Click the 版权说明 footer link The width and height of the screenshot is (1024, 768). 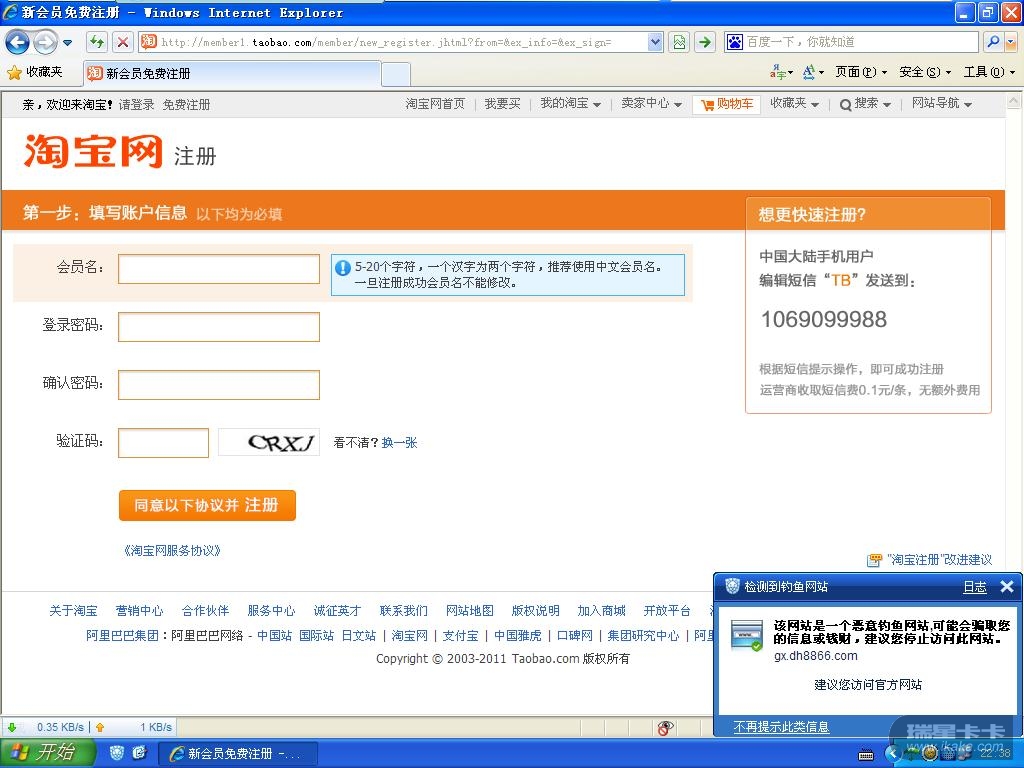click(536, 611)
